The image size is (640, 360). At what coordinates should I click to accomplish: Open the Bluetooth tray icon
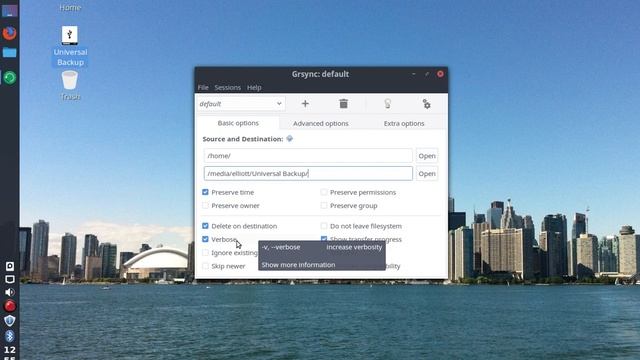(10, 336)
